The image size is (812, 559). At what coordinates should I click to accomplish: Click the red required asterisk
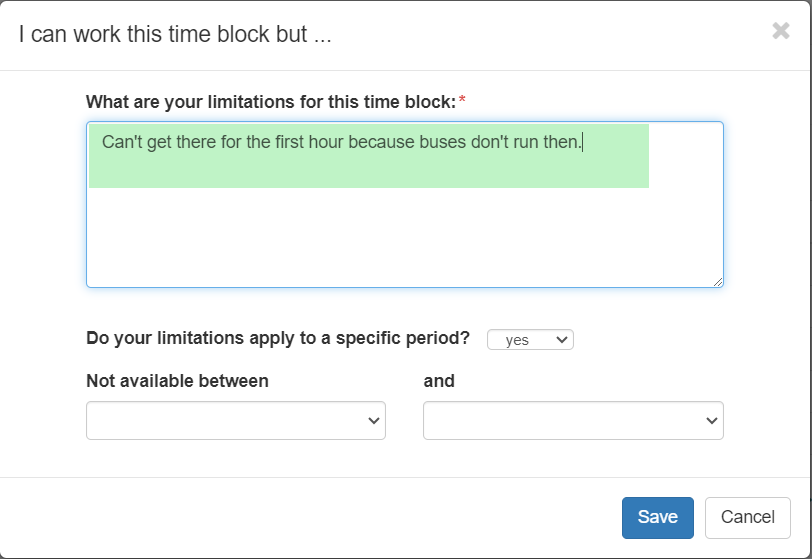tap(462, 100)
